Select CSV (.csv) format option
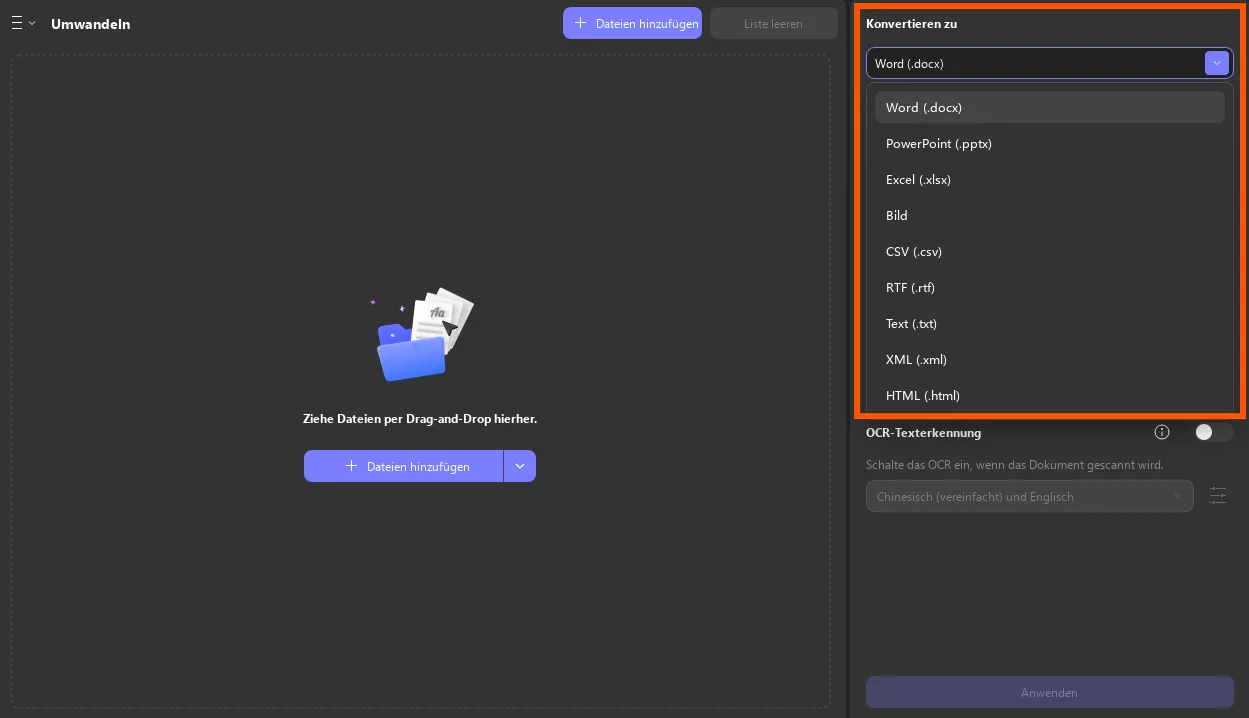 pyautogui.click(x=1049, y=252)
